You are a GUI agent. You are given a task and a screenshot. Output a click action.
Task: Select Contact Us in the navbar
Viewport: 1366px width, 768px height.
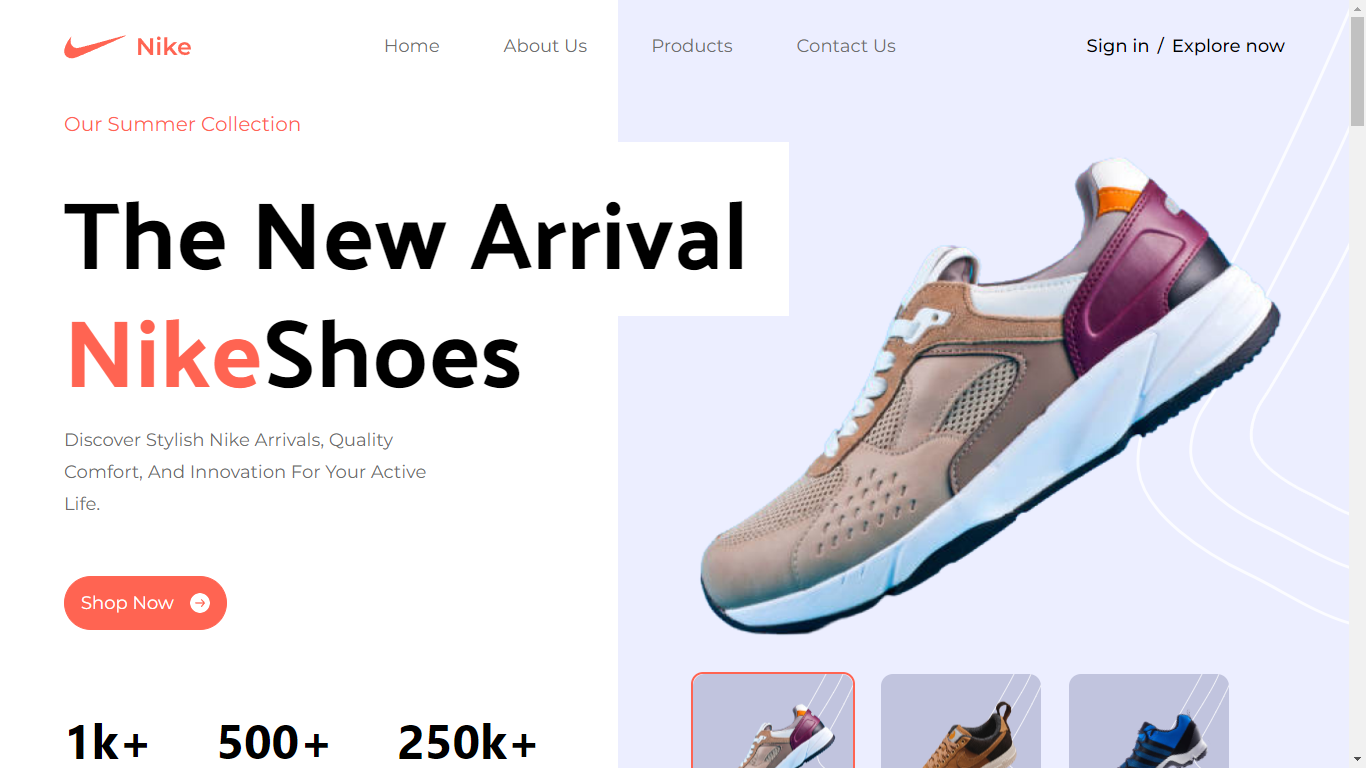coord(846,46)
